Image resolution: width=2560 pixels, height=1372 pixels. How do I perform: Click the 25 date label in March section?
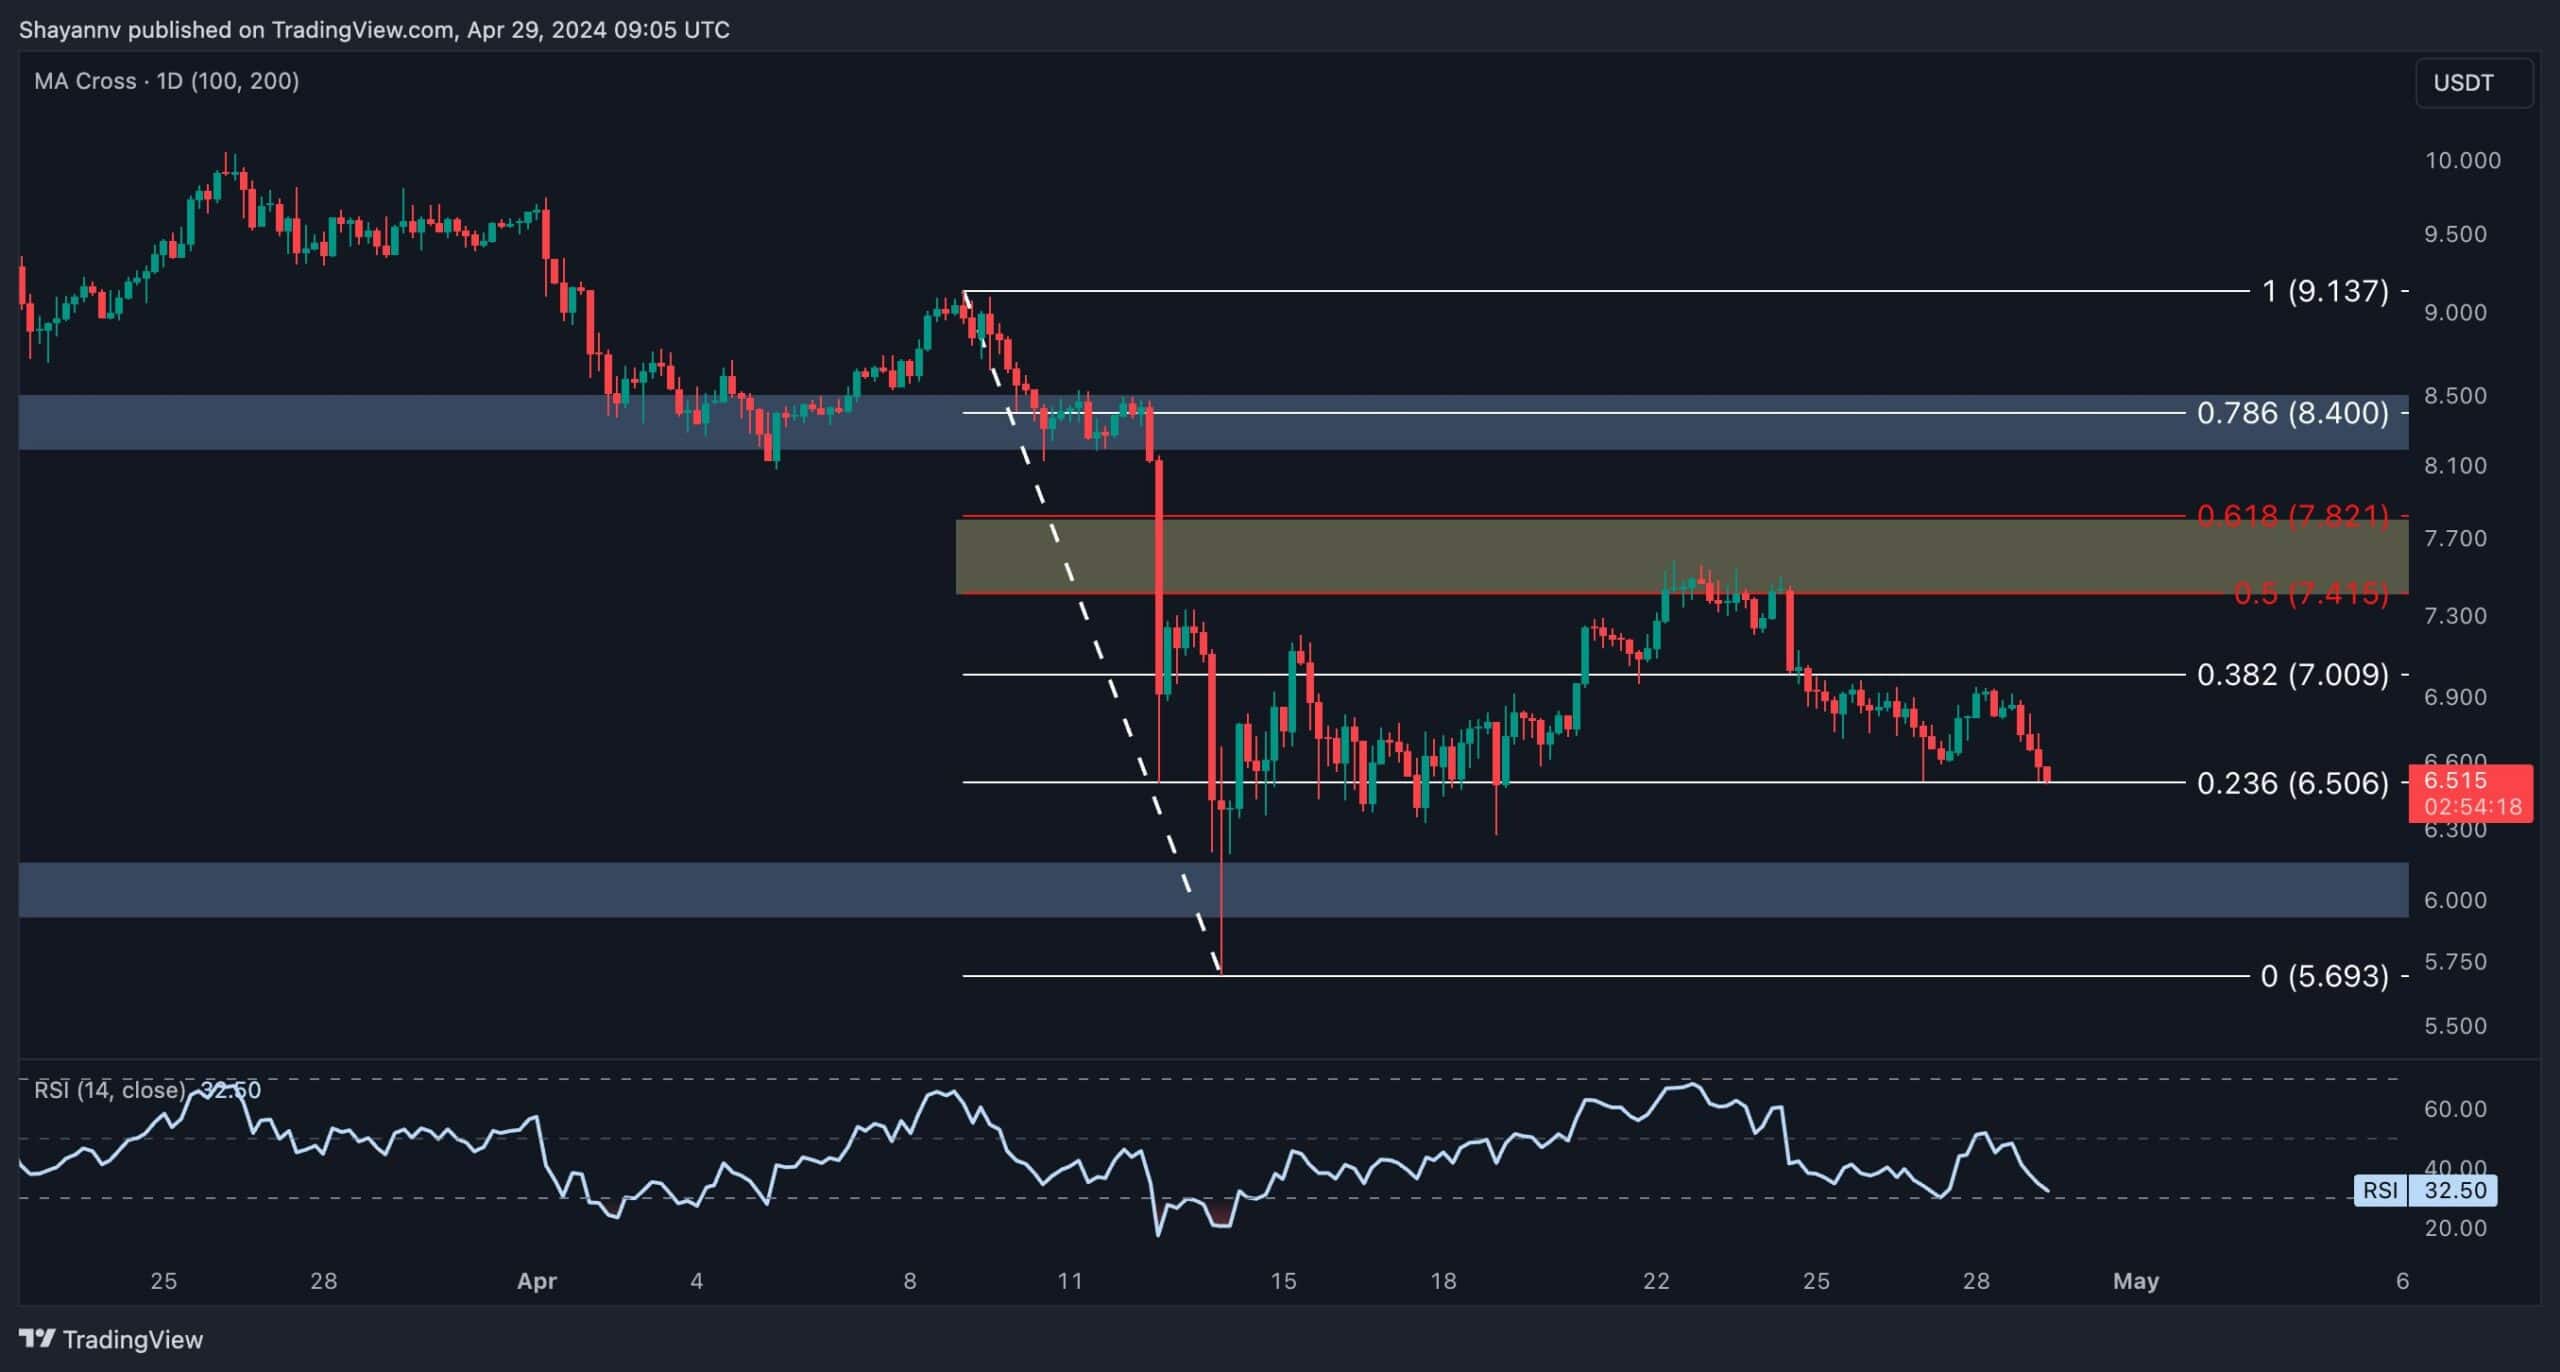[163, 1281]
